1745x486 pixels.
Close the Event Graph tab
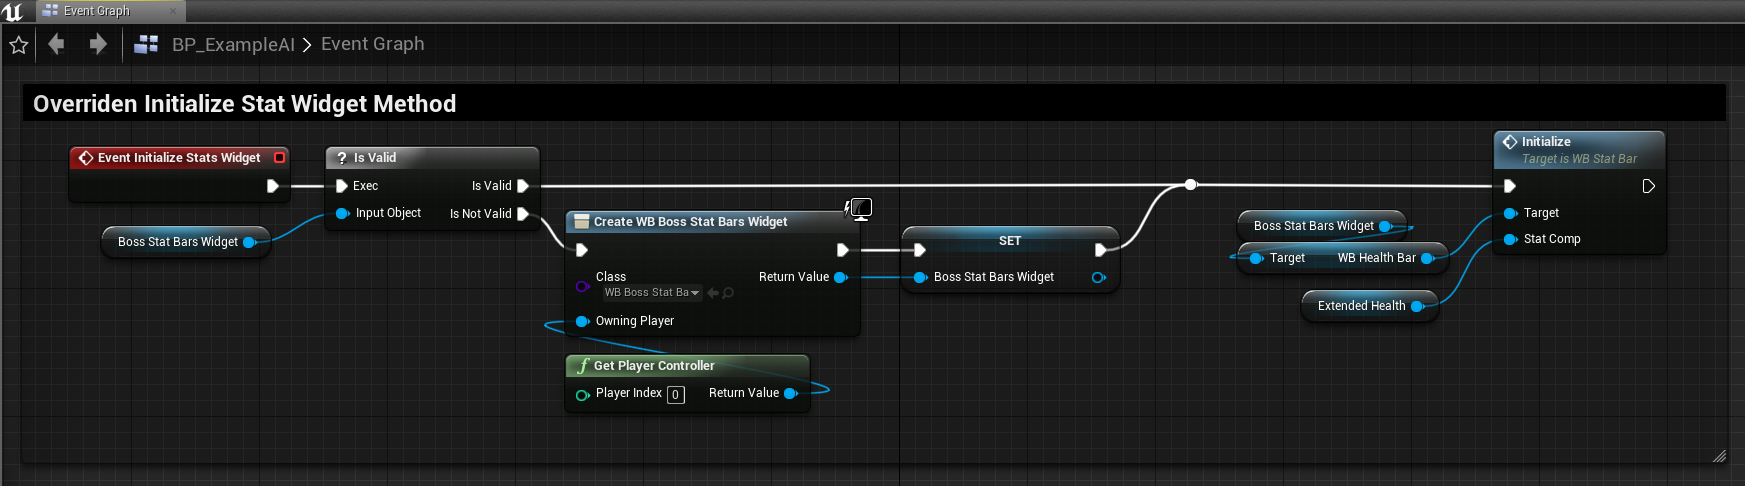pos(173,11)
